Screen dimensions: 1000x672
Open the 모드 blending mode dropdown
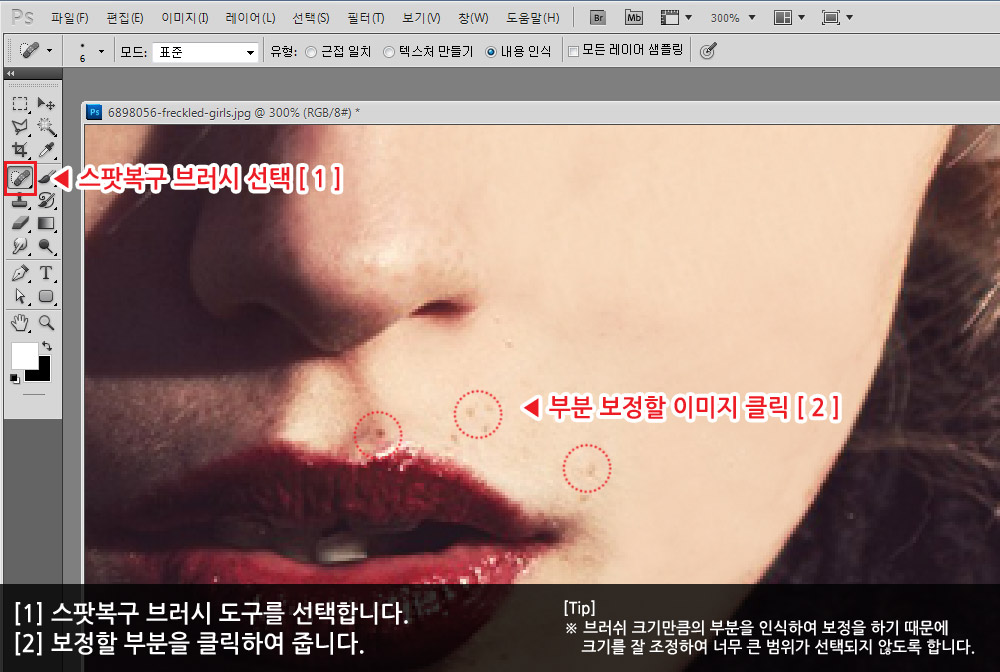205,51
